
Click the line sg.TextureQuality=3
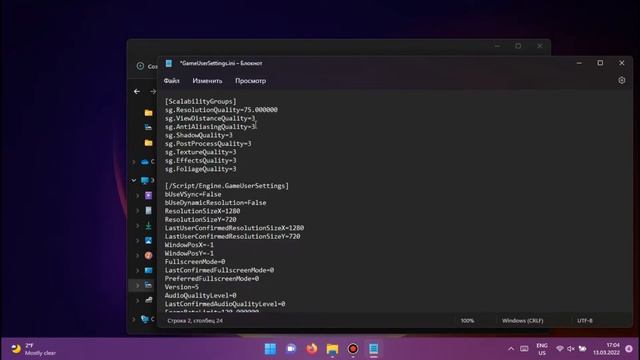tap(200, 152)
